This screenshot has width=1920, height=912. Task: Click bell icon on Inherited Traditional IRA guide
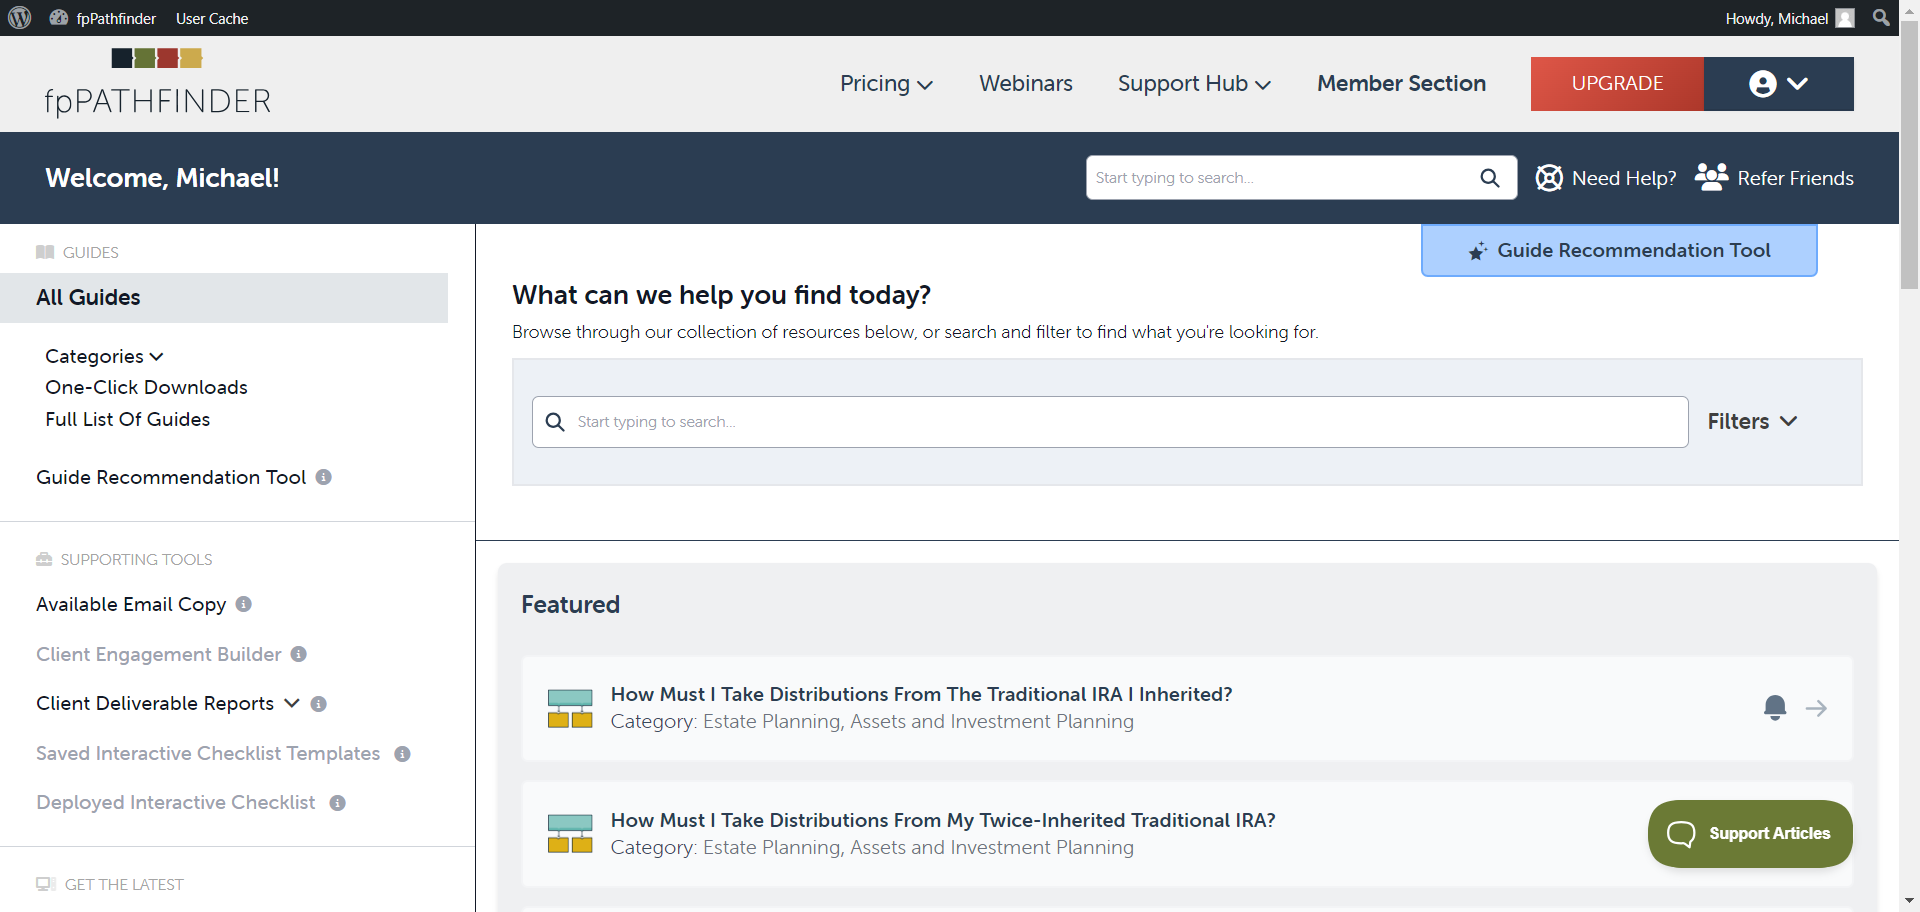pyautogui.click(x=1775, y=708)
